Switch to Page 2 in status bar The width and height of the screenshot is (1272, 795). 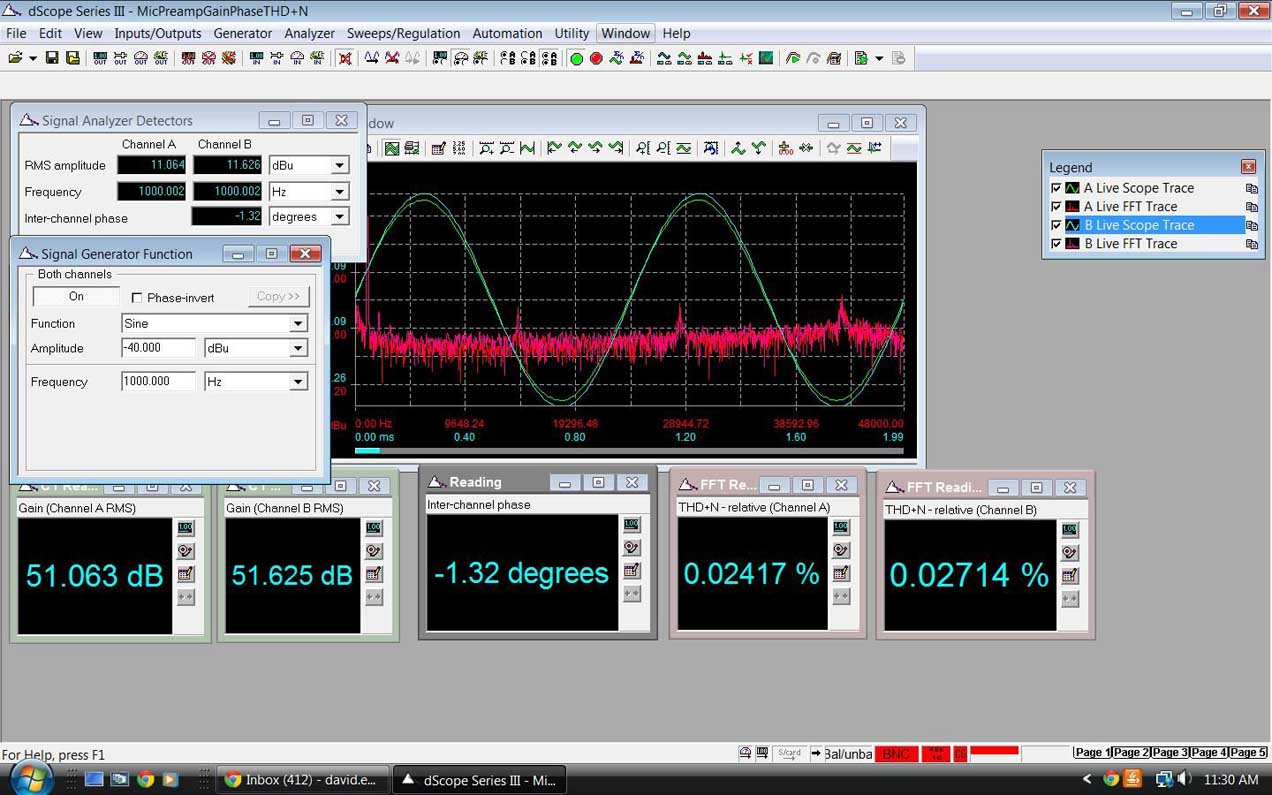click(1130, 753)
